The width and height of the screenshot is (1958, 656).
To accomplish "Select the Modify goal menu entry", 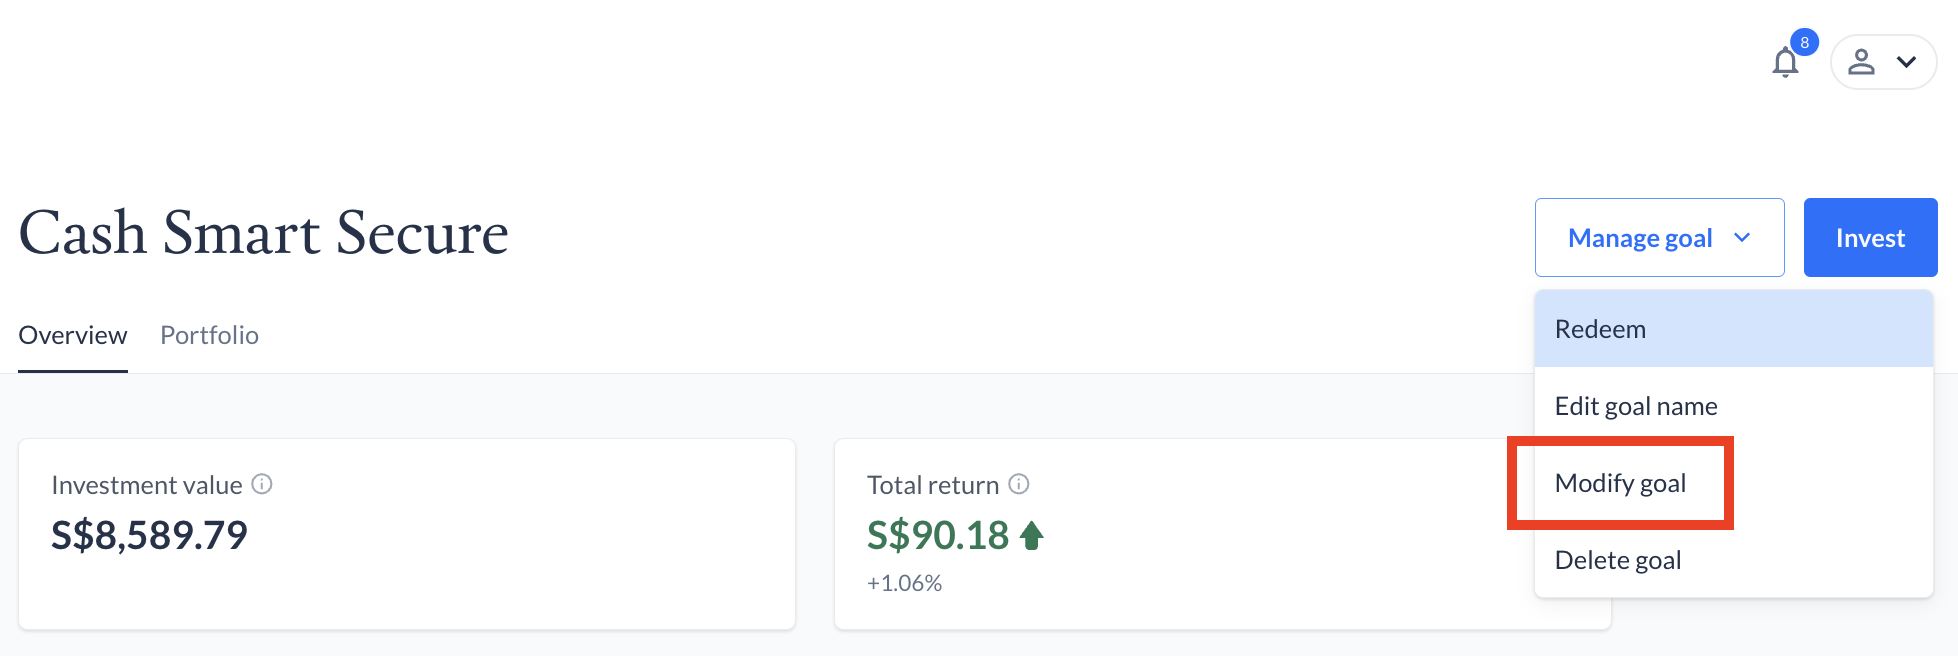I will (x=1734, y=483).
